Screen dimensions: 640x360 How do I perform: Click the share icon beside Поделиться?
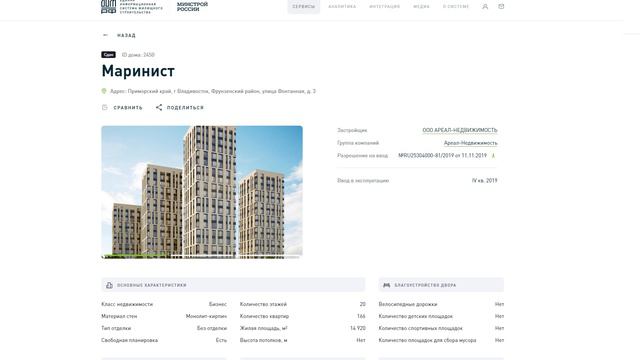(x=159, y=107)
